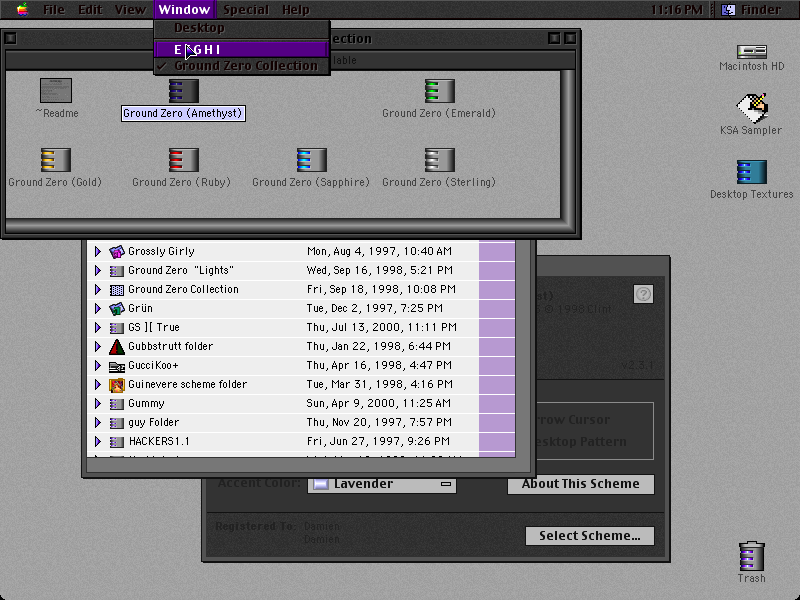Image resolution: width=800 pixels, height=600 pixels.
Task: Click the Guinevere scheme folder icon
Action: coord(117,385)
